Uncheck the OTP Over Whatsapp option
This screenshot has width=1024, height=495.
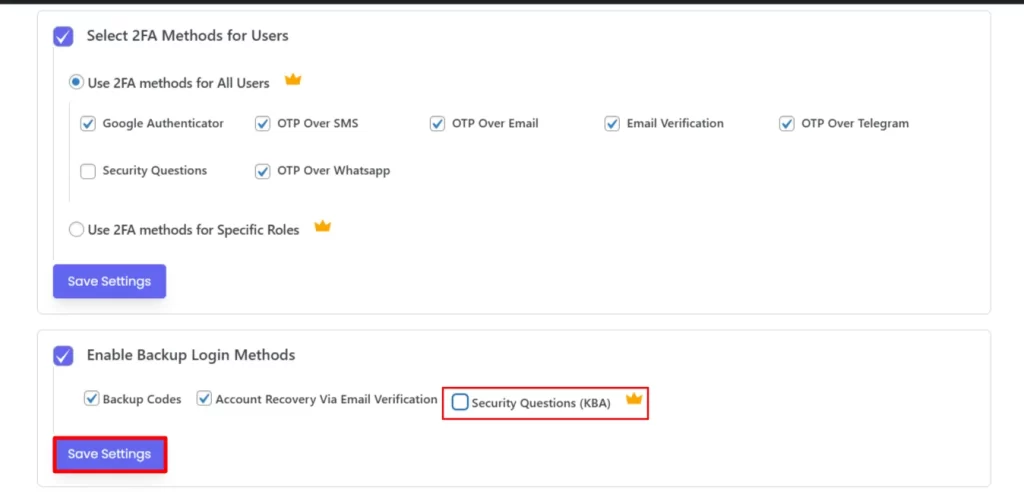[x=263, y=171]
